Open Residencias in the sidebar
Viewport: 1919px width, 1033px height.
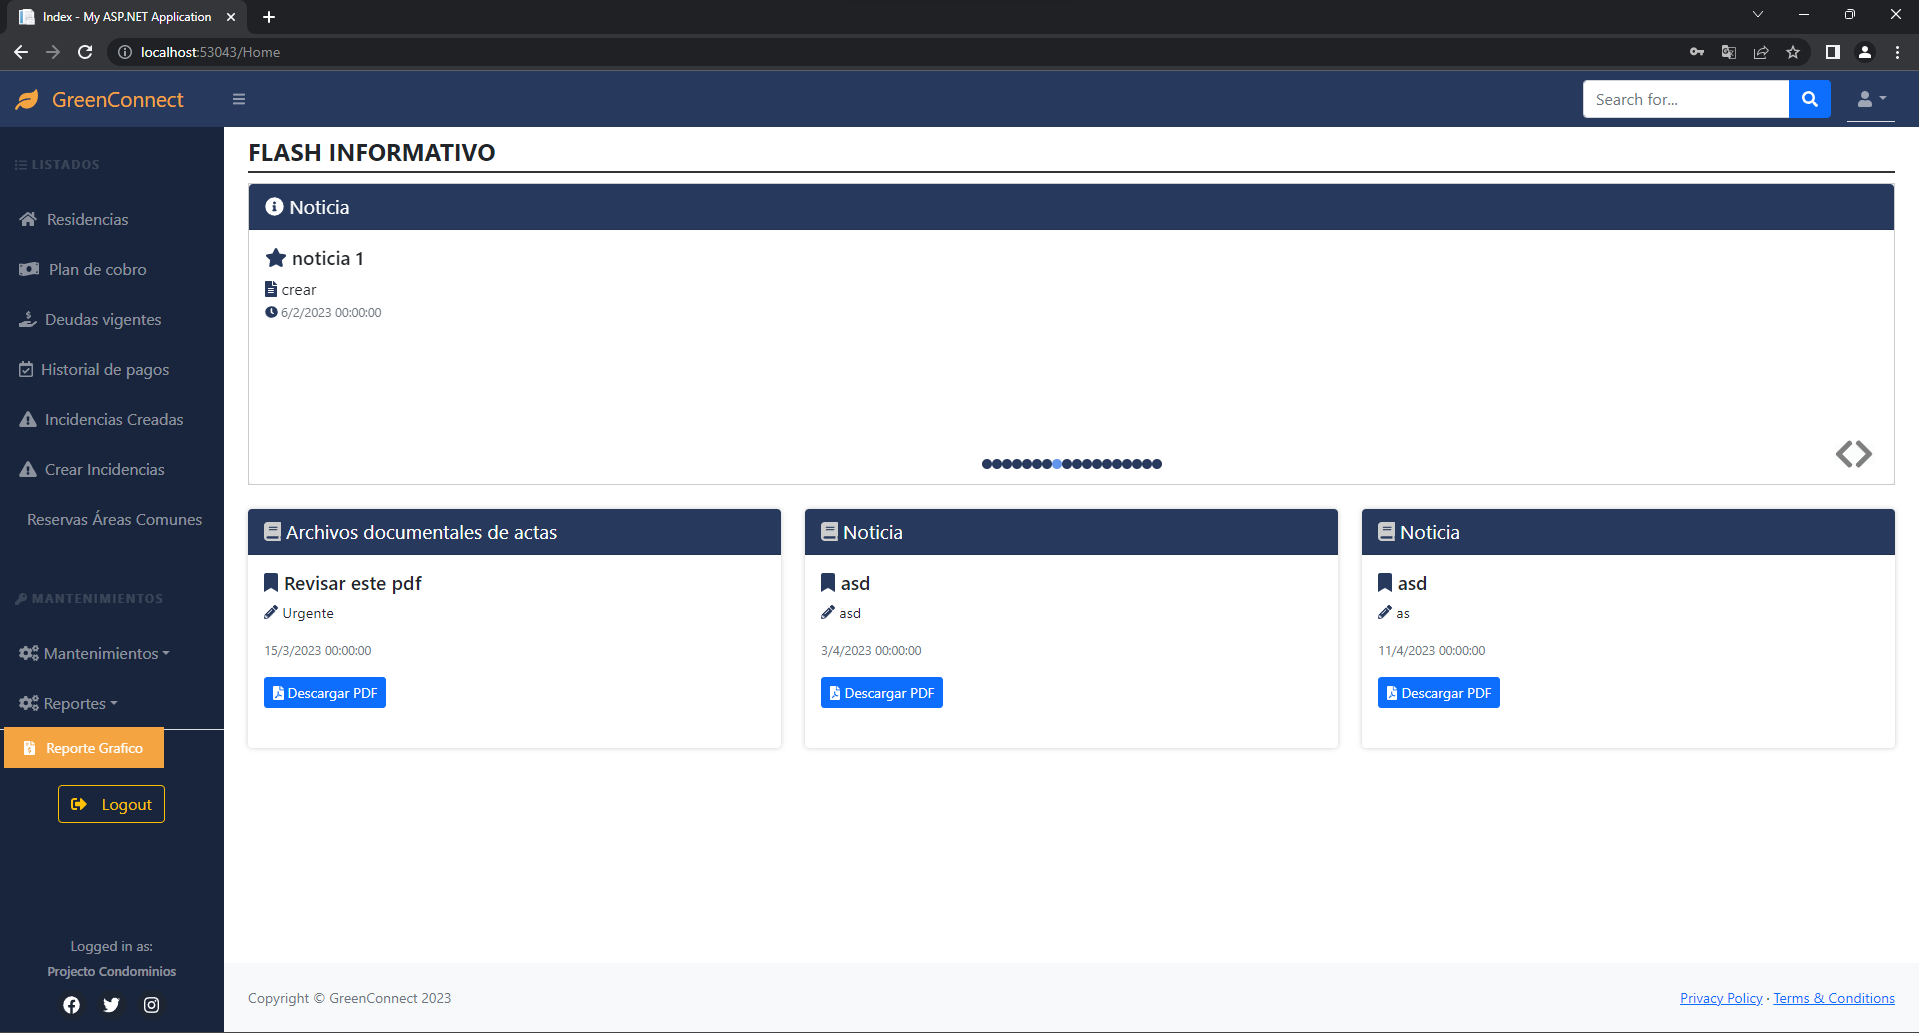click(x=87, y=219)
